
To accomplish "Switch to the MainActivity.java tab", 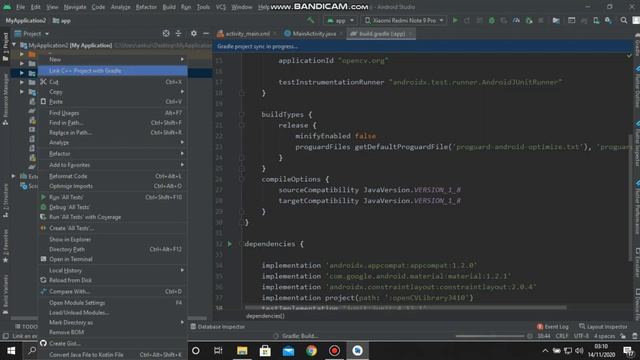I will pos(313,34).
